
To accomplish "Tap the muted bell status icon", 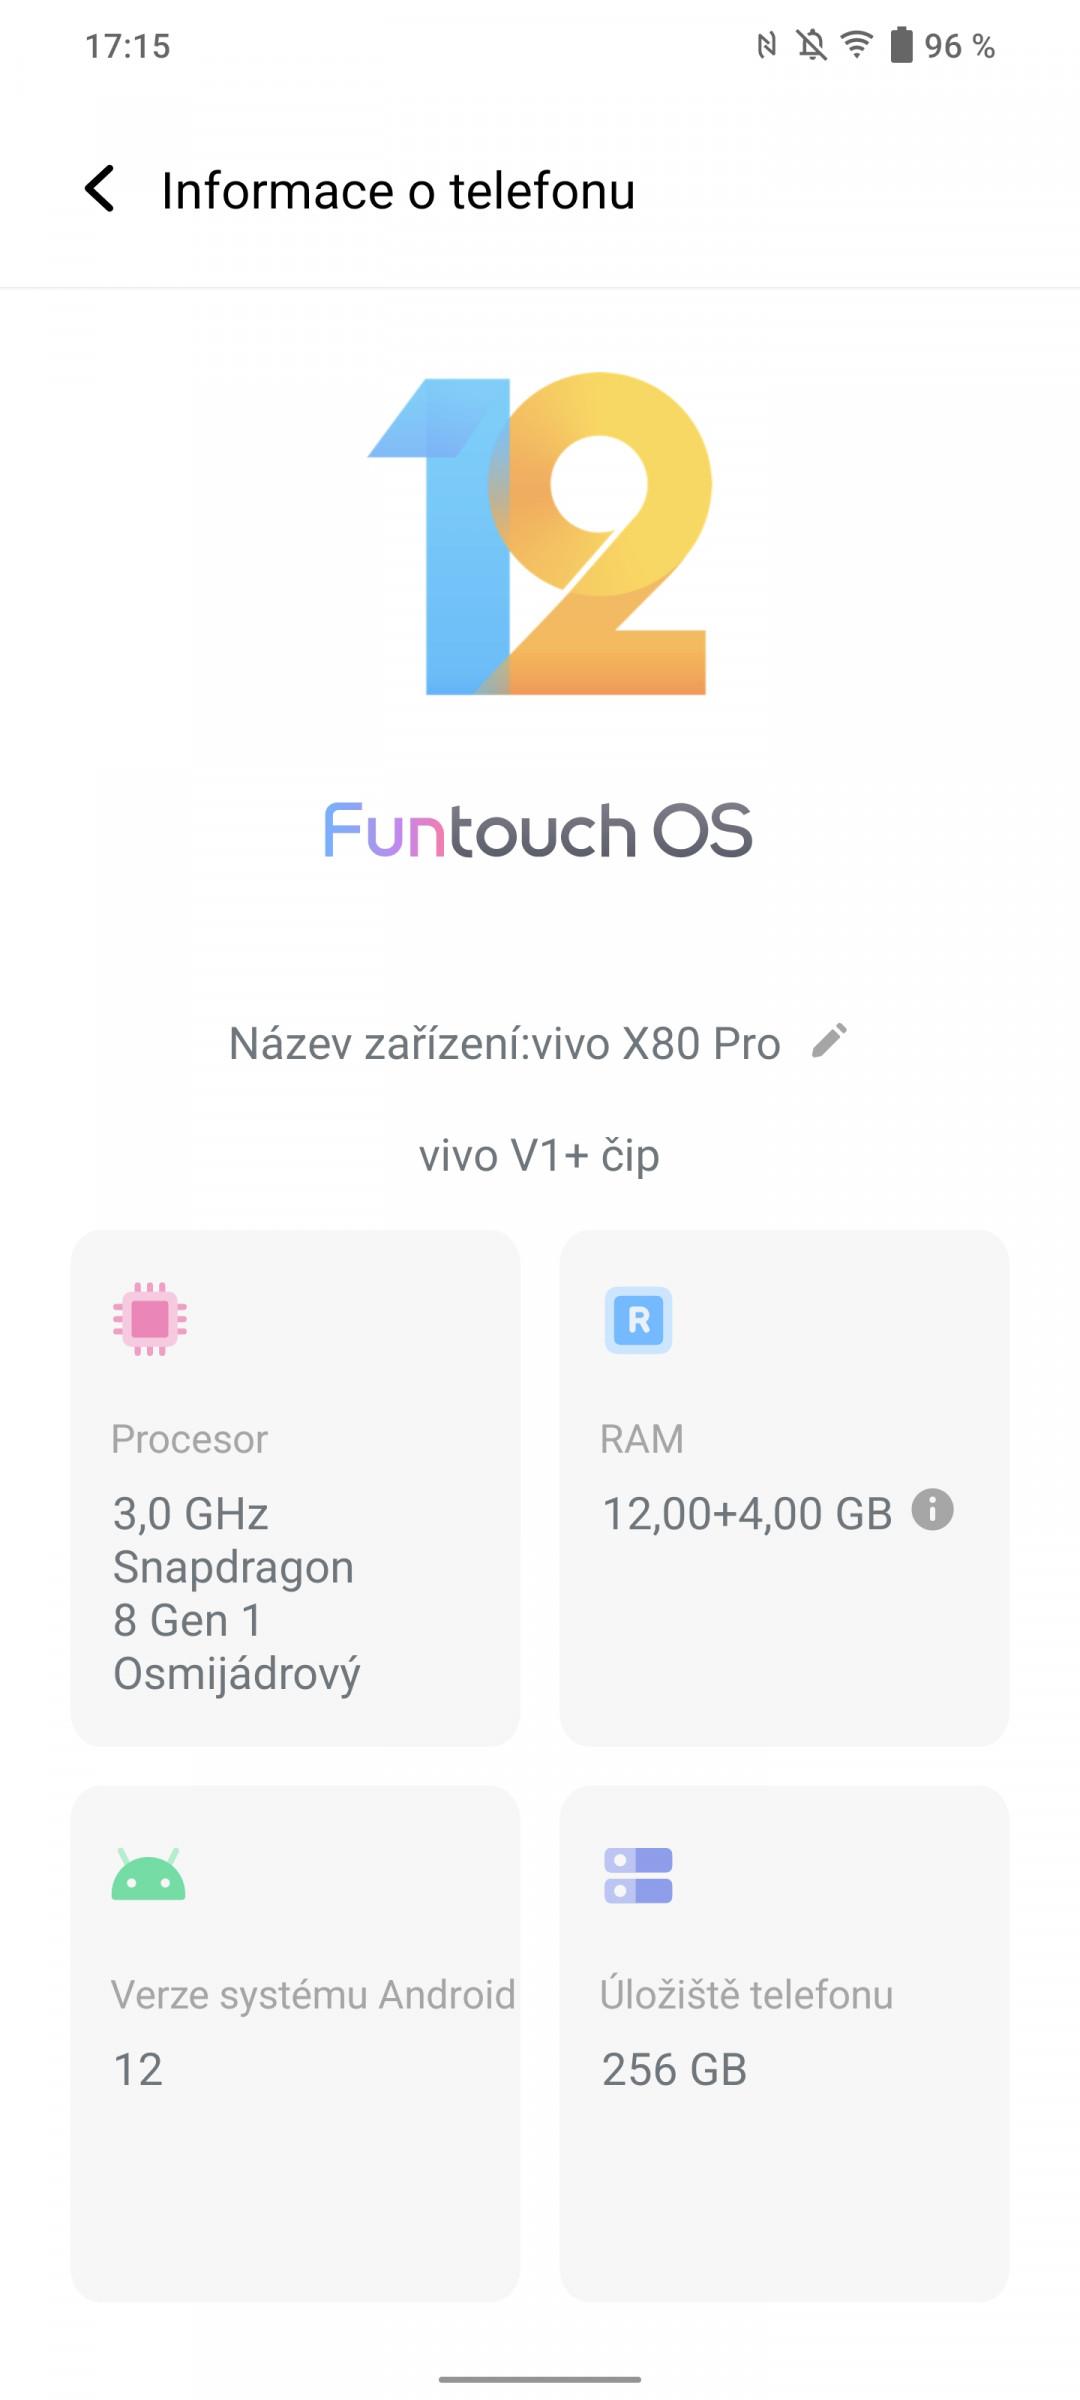I will pos(811,45).
